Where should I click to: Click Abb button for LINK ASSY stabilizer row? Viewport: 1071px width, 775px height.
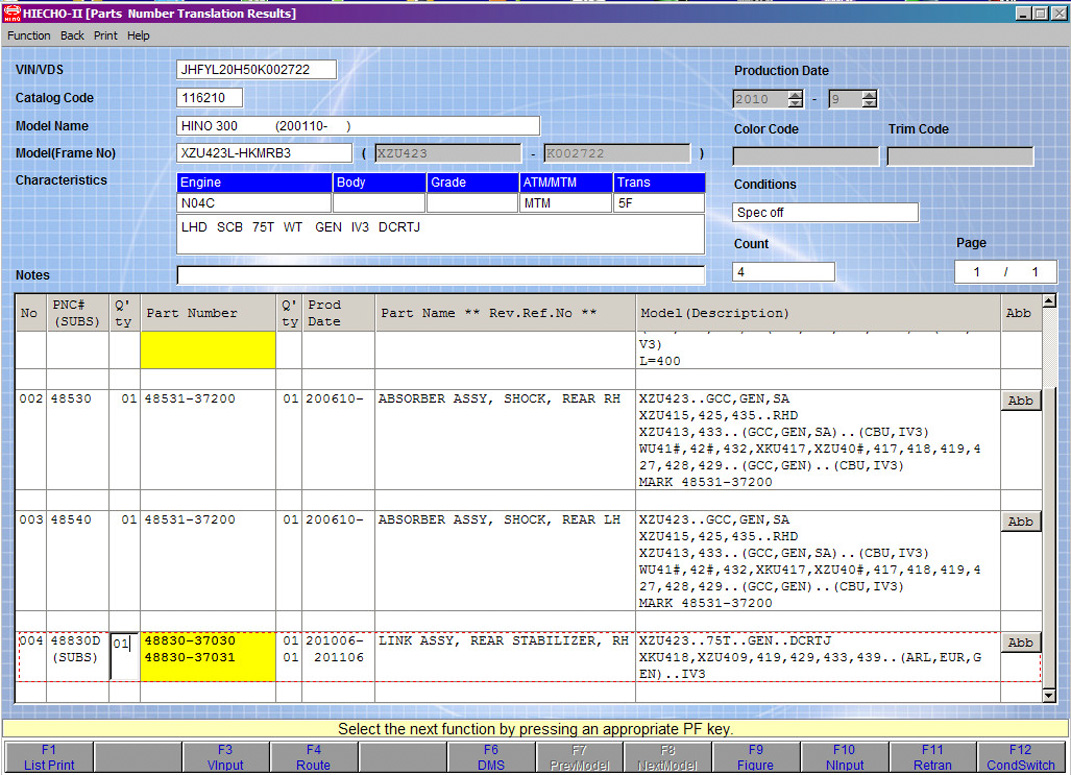(1020, 642)
